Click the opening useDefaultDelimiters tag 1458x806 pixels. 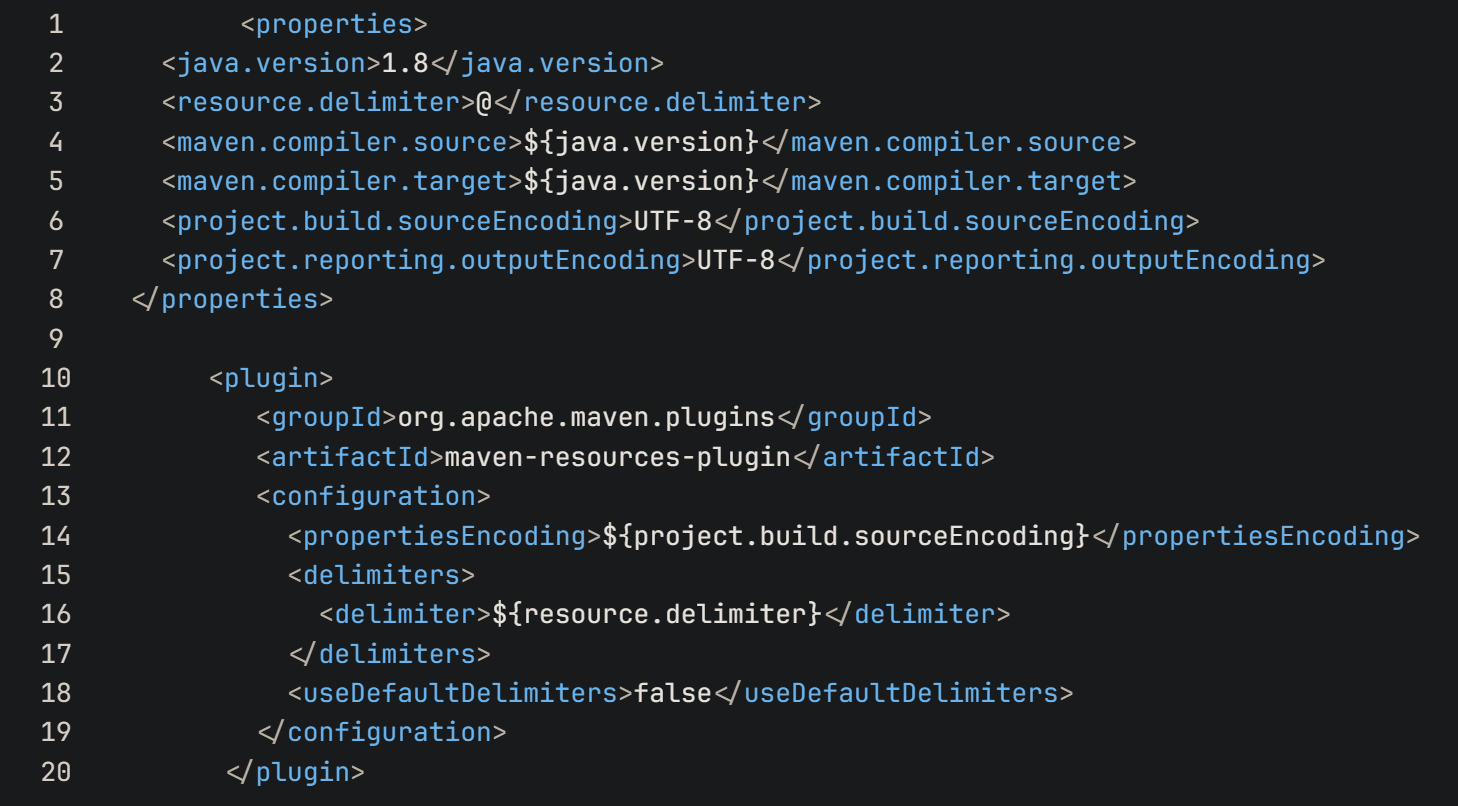(461, 692)
